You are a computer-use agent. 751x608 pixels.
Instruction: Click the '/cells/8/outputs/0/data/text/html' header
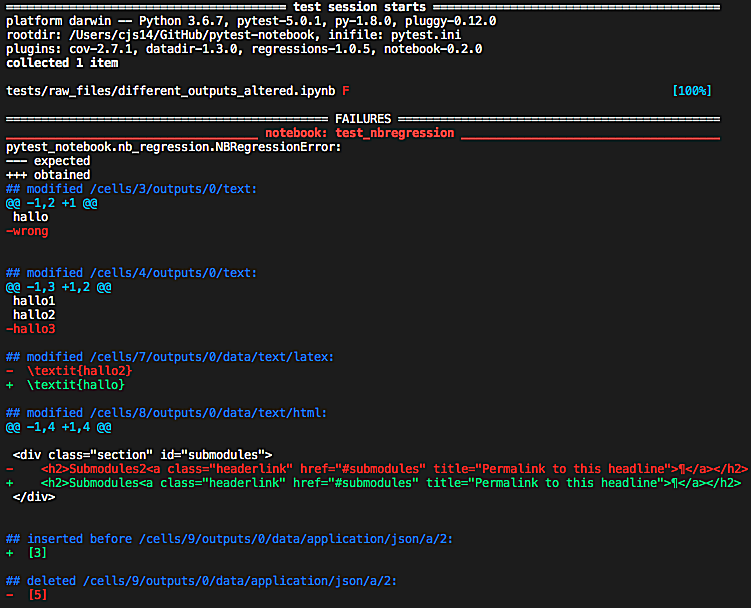pyautogui.click(x=166, y=413)
